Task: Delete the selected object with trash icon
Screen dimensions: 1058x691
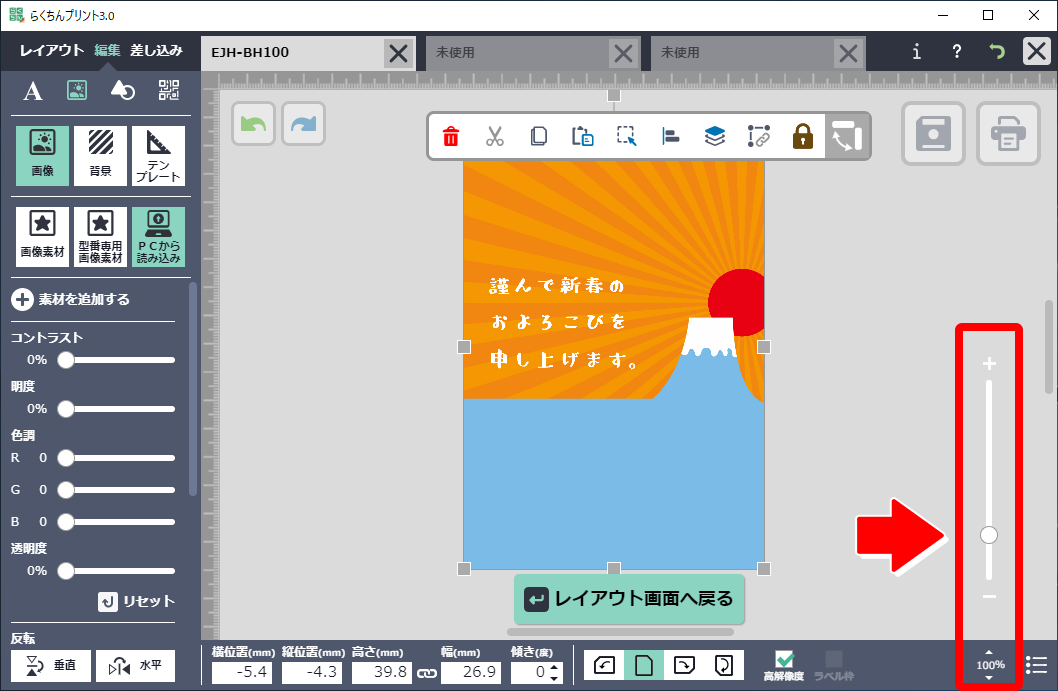Action: pos(451,136)
